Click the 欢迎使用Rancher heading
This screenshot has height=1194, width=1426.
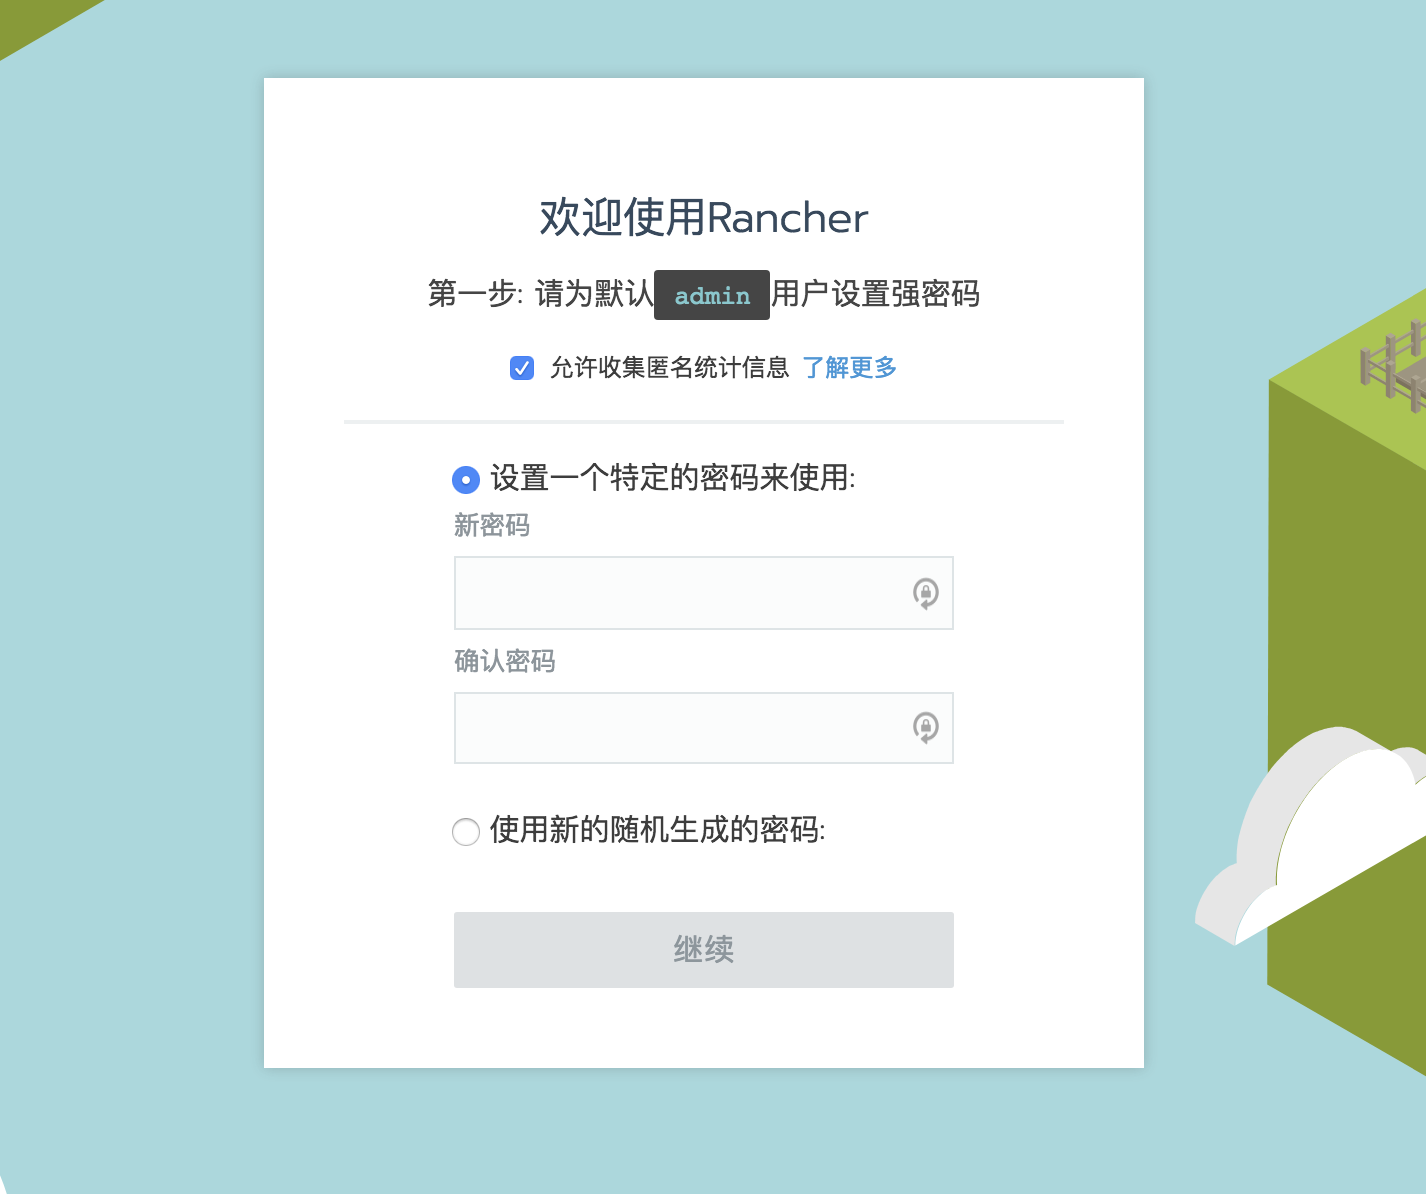(704, 218)
